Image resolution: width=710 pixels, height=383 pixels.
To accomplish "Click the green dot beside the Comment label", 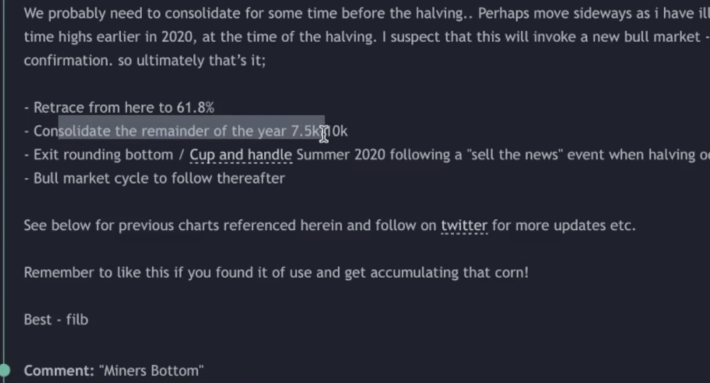I will click(5, 370).
